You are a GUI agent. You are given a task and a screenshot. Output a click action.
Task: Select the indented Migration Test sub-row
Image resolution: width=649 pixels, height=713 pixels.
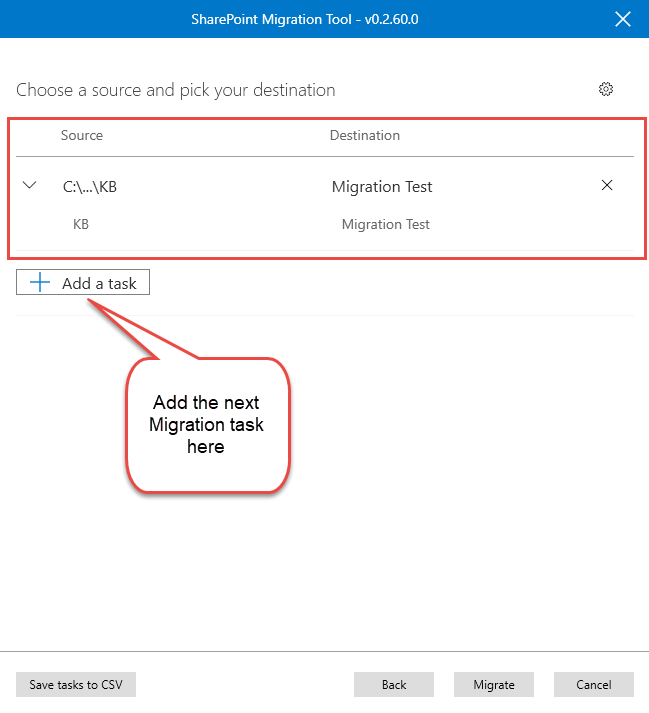pyautogui.click(x=386, y=224)
